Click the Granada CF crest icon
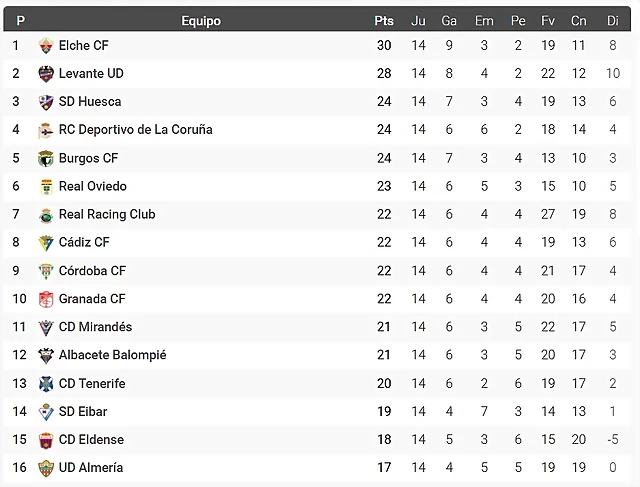Image resolution: width=640 pixels, height=487 pixels. (46, 299)
